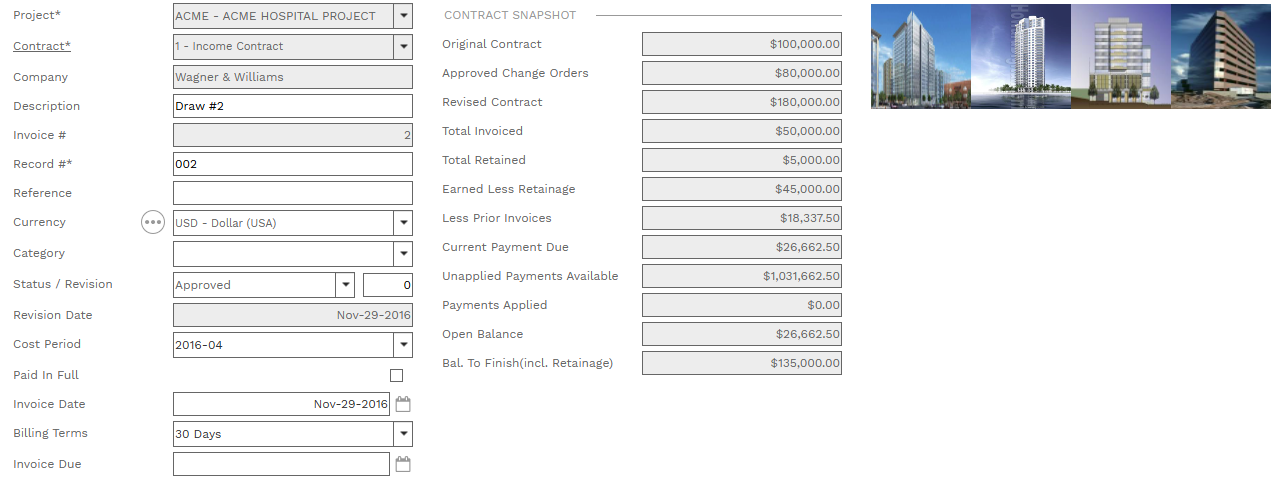Open the Invoice Date calendar picker

tap(403, 405)
